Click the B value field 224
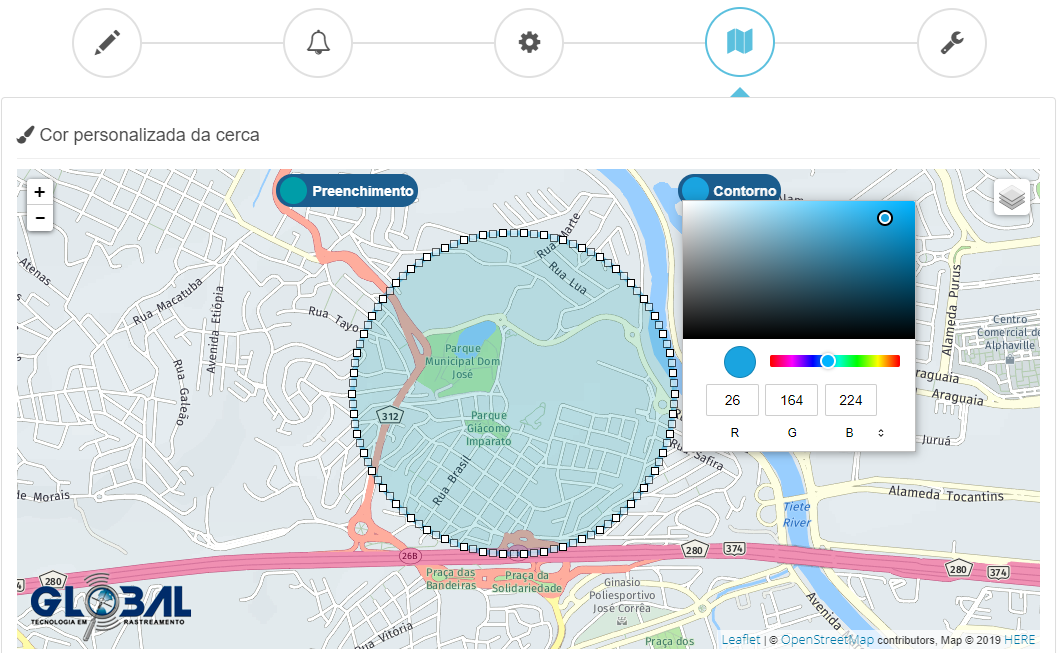The width and height of the screenshot is (1059, 653). pos(850,400)
